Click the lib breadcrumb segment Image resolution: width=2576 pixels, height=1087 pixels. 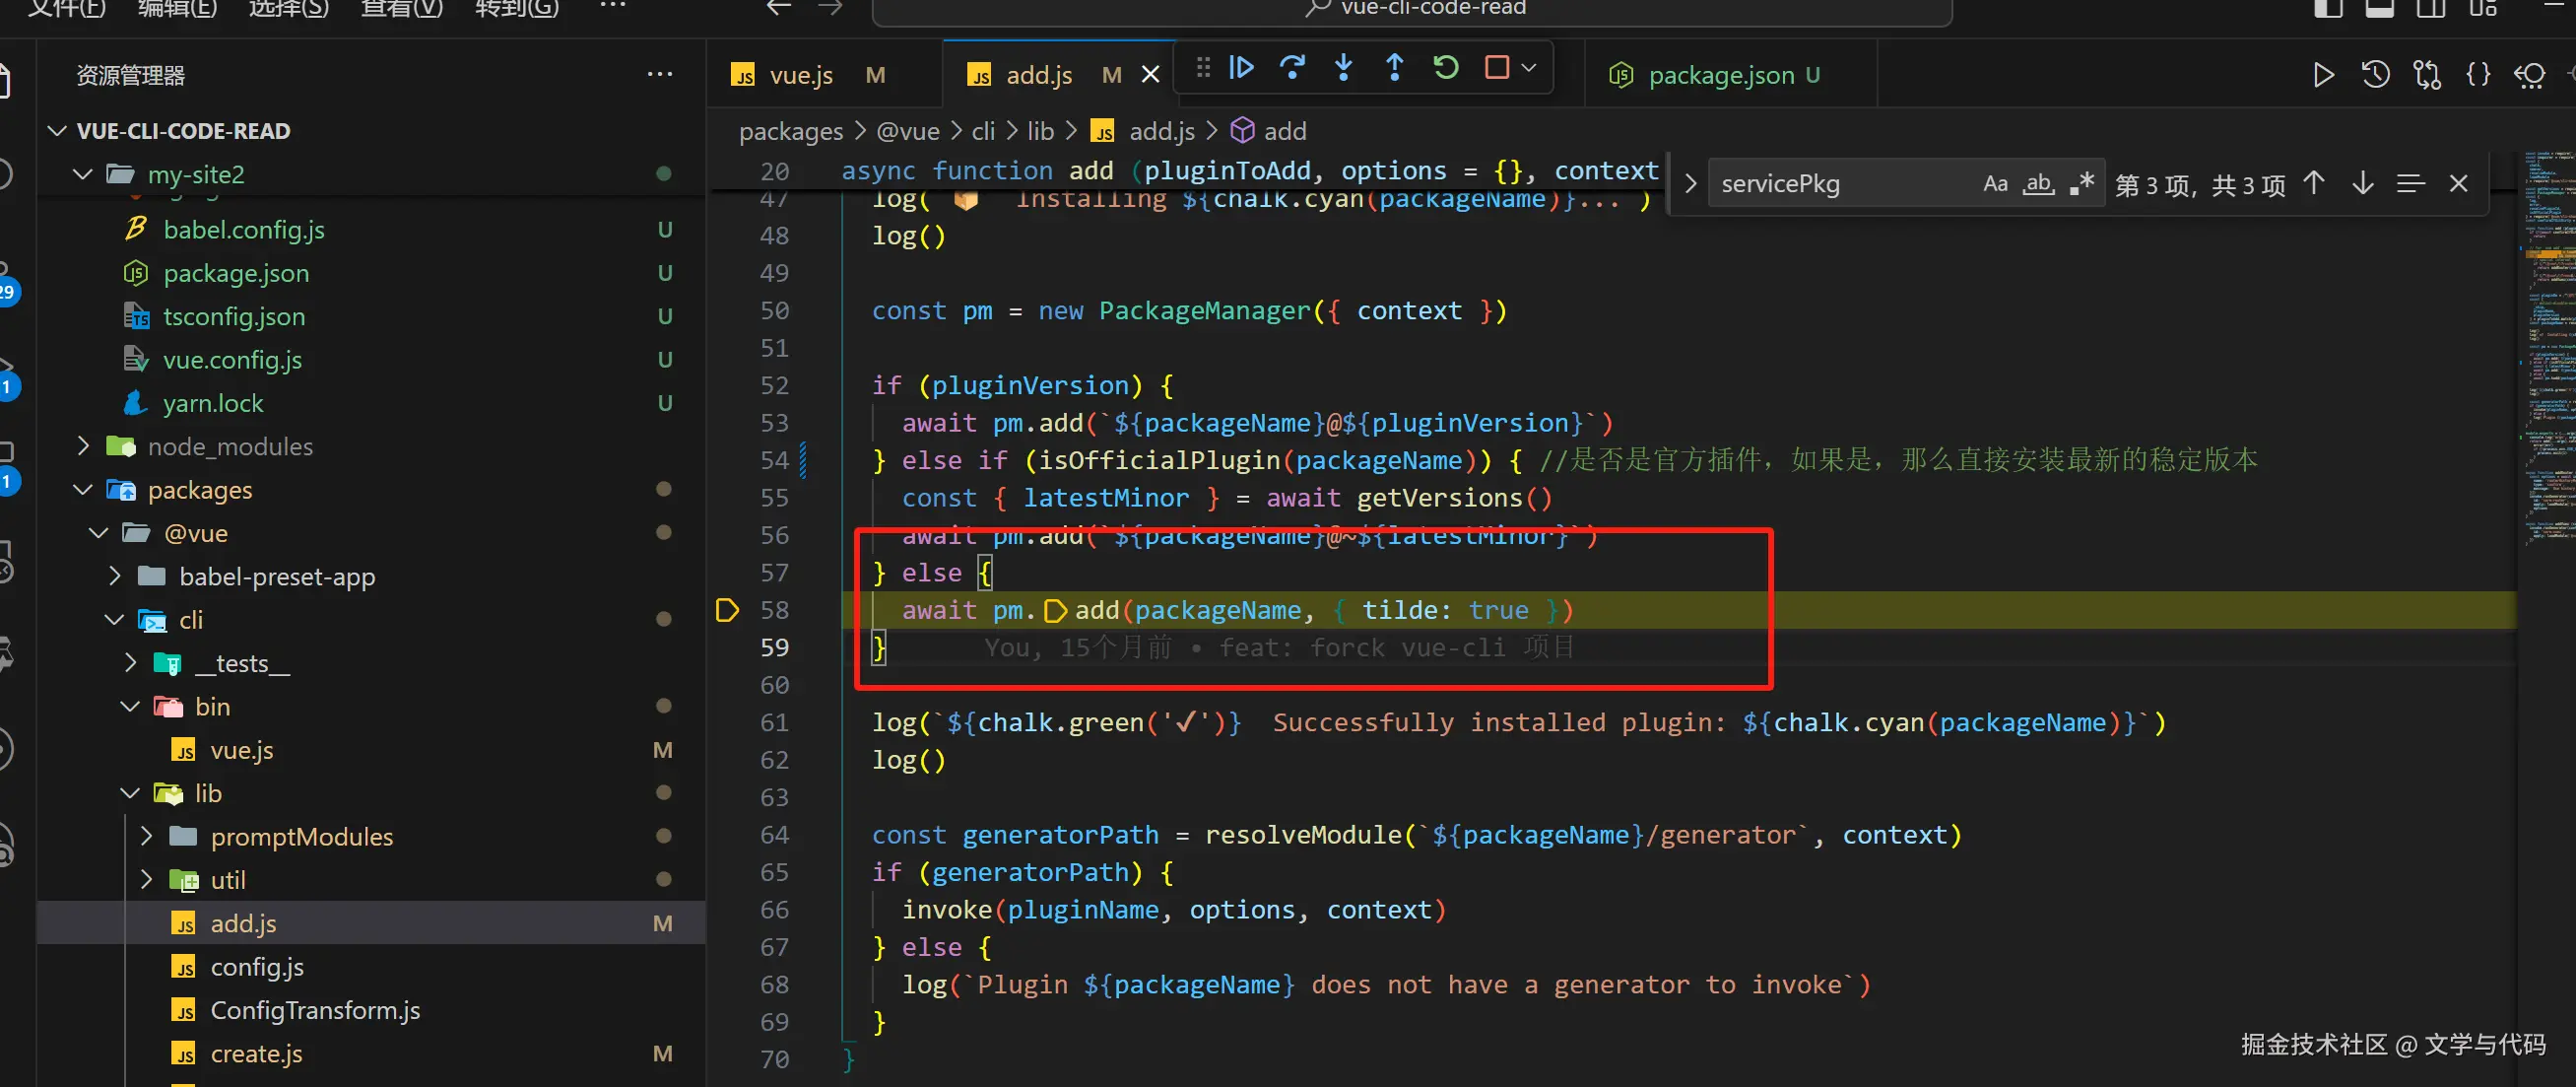(1040, 131)
